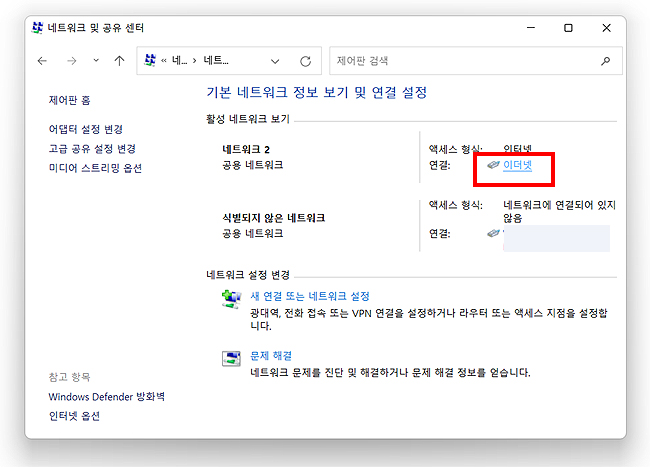Select 식별되지 않은 네트워크 text
Screen dimensions: 650x467
274,218
